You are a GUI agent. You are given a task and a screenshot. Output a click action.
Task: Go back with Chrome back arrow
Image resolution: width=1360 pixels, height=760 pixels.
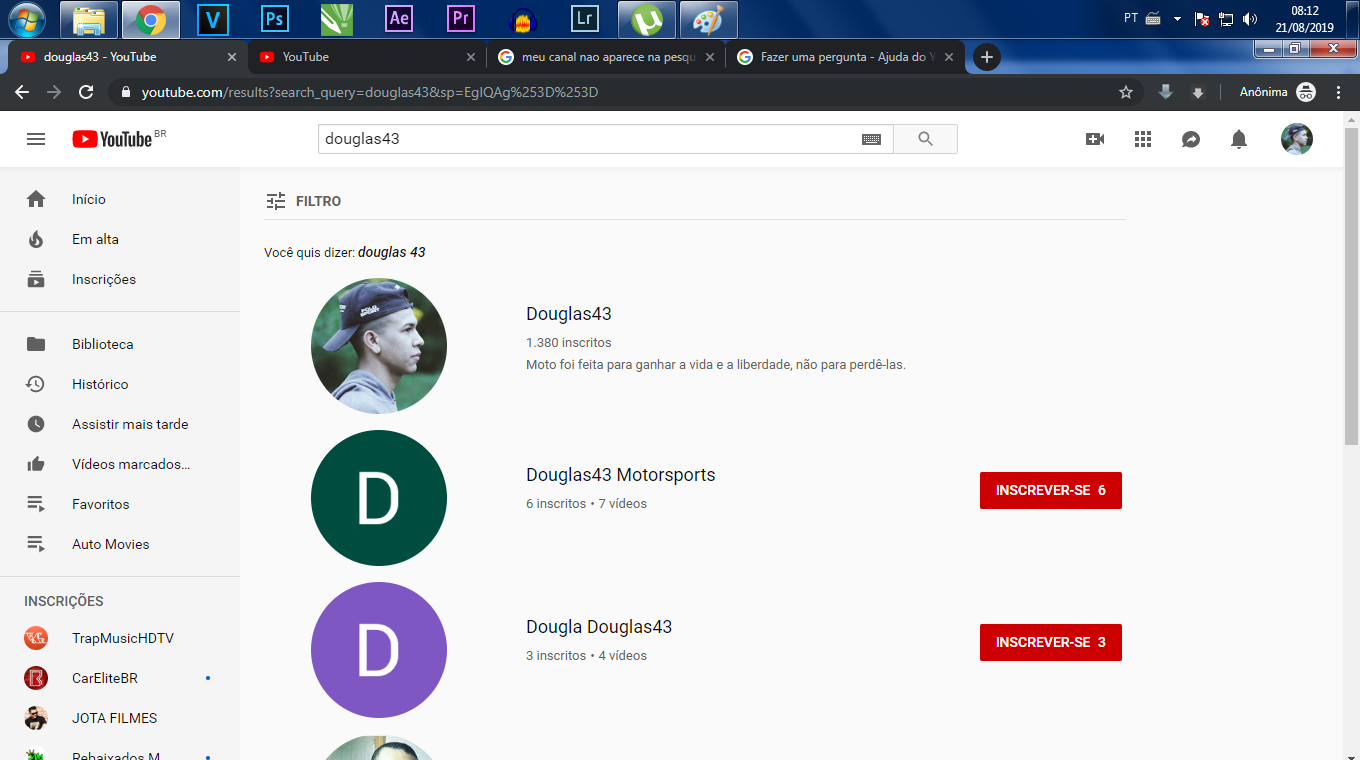tap(22, 92)
